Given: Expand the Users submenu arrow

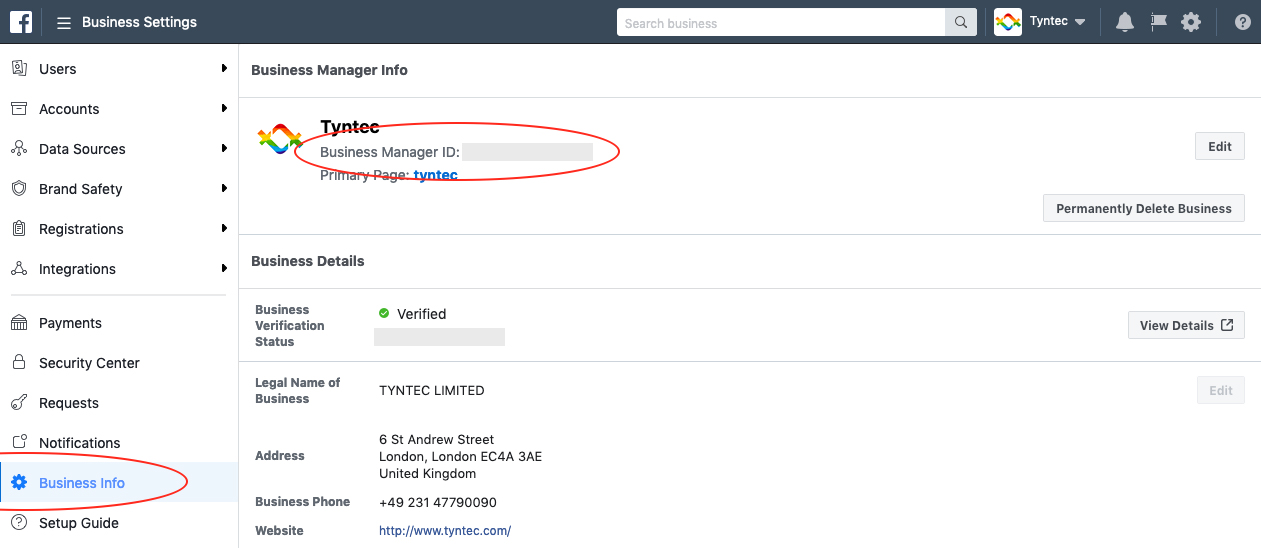Looking at the screenshot, I should click(x=224, y=68).
